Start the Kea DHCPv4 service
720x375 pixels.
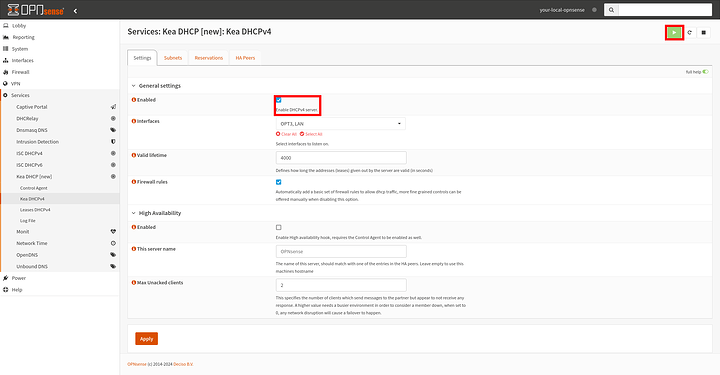pyautogui.click(x=674, y=33)
